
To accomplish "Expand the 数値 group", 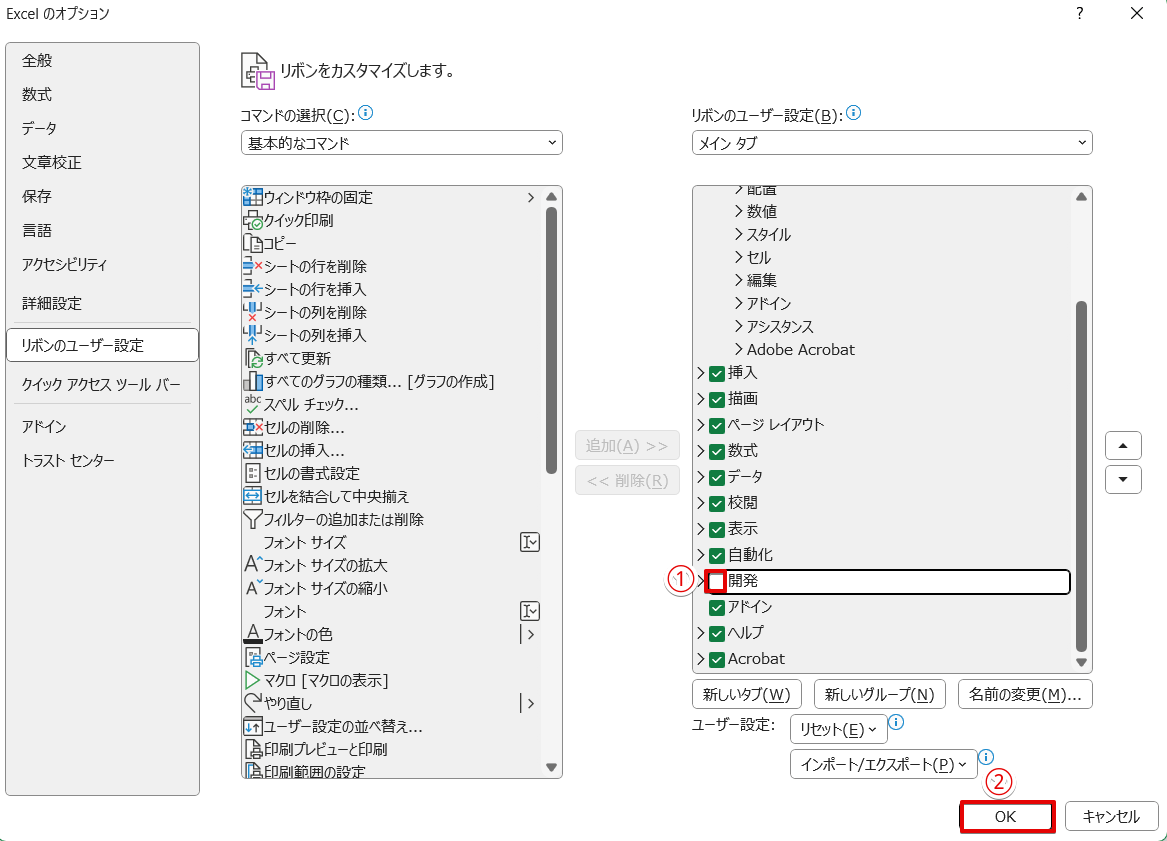I will click(x=738, y=211).
